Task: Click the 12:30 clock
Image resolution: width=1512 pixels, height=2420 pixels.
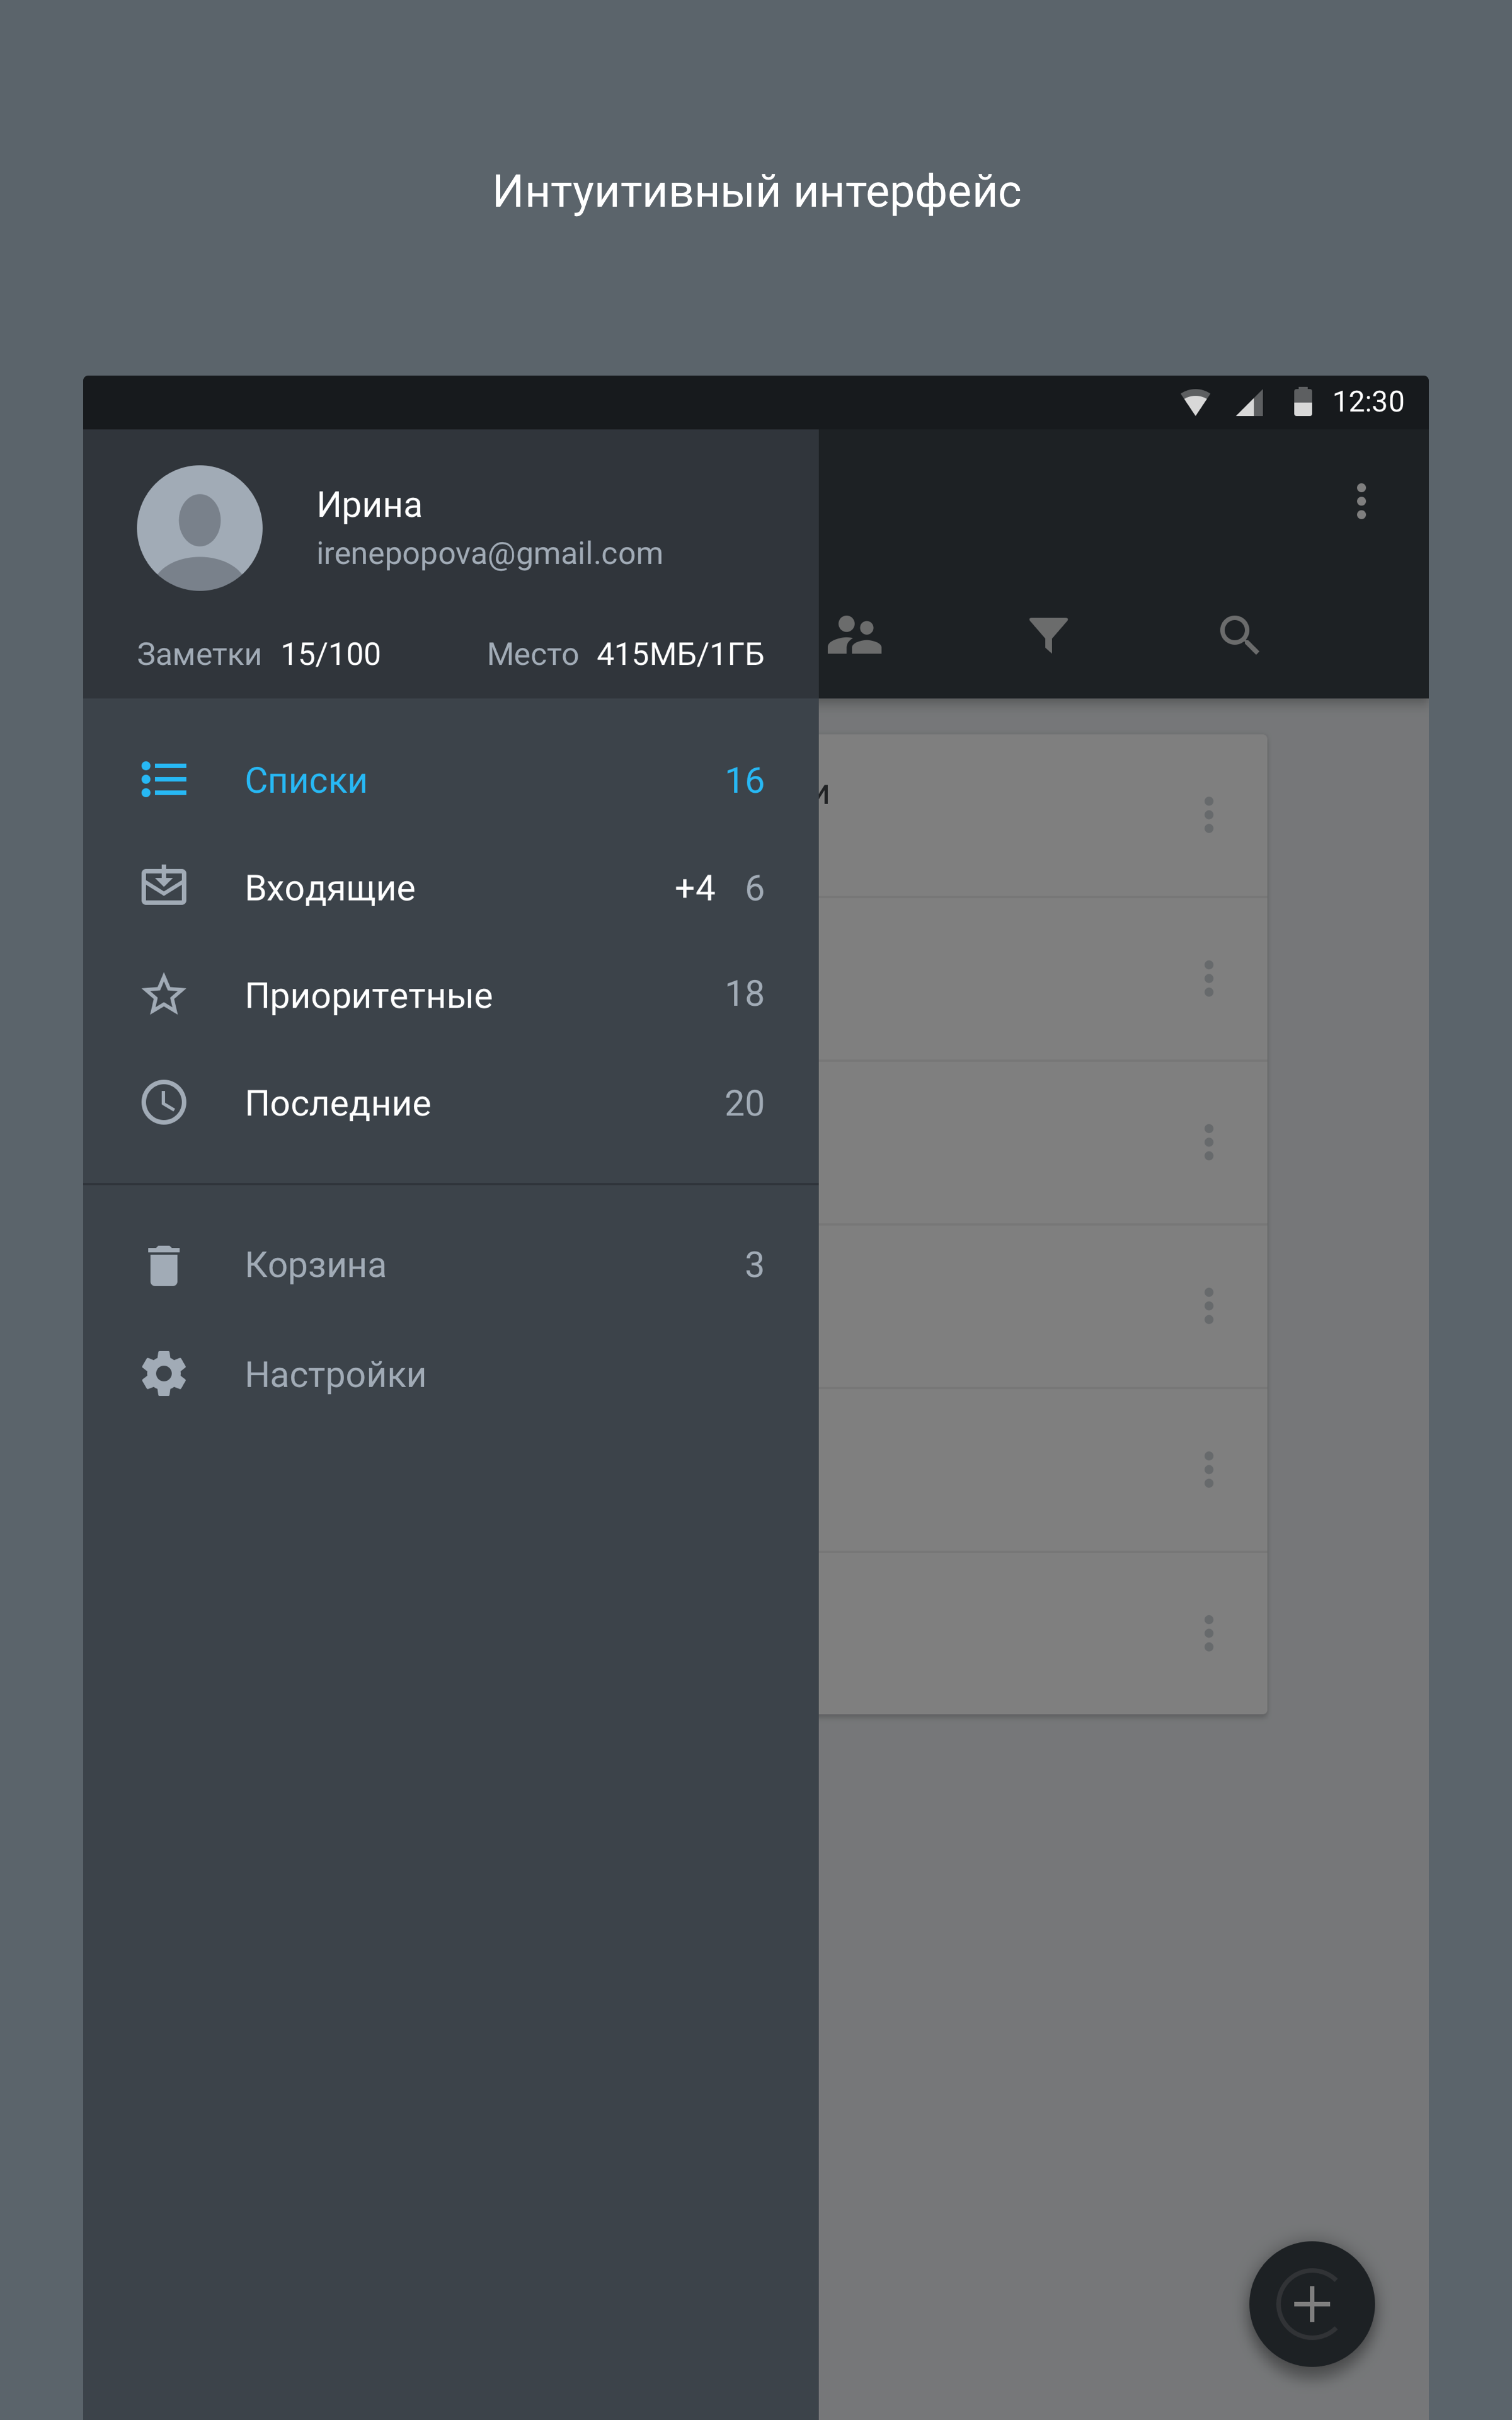Action: pyautogui.click(x=1368, y=402)
